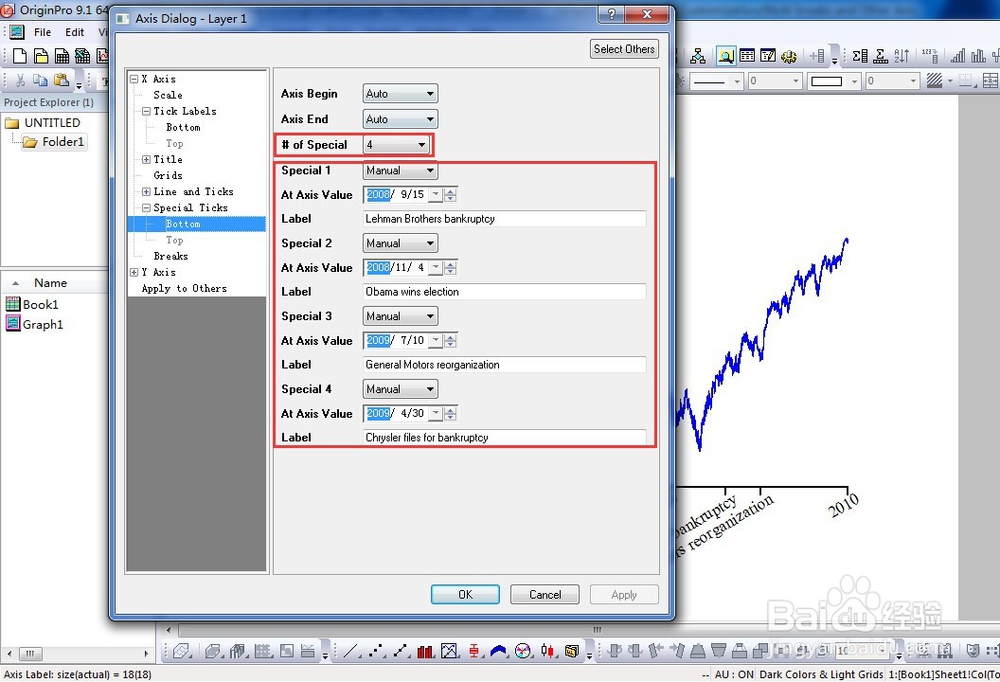Open the 2009/4/30 date picker dropdown
This screenshot has height=682, width=1000.
pyautogui.click(x=436, y=413)
